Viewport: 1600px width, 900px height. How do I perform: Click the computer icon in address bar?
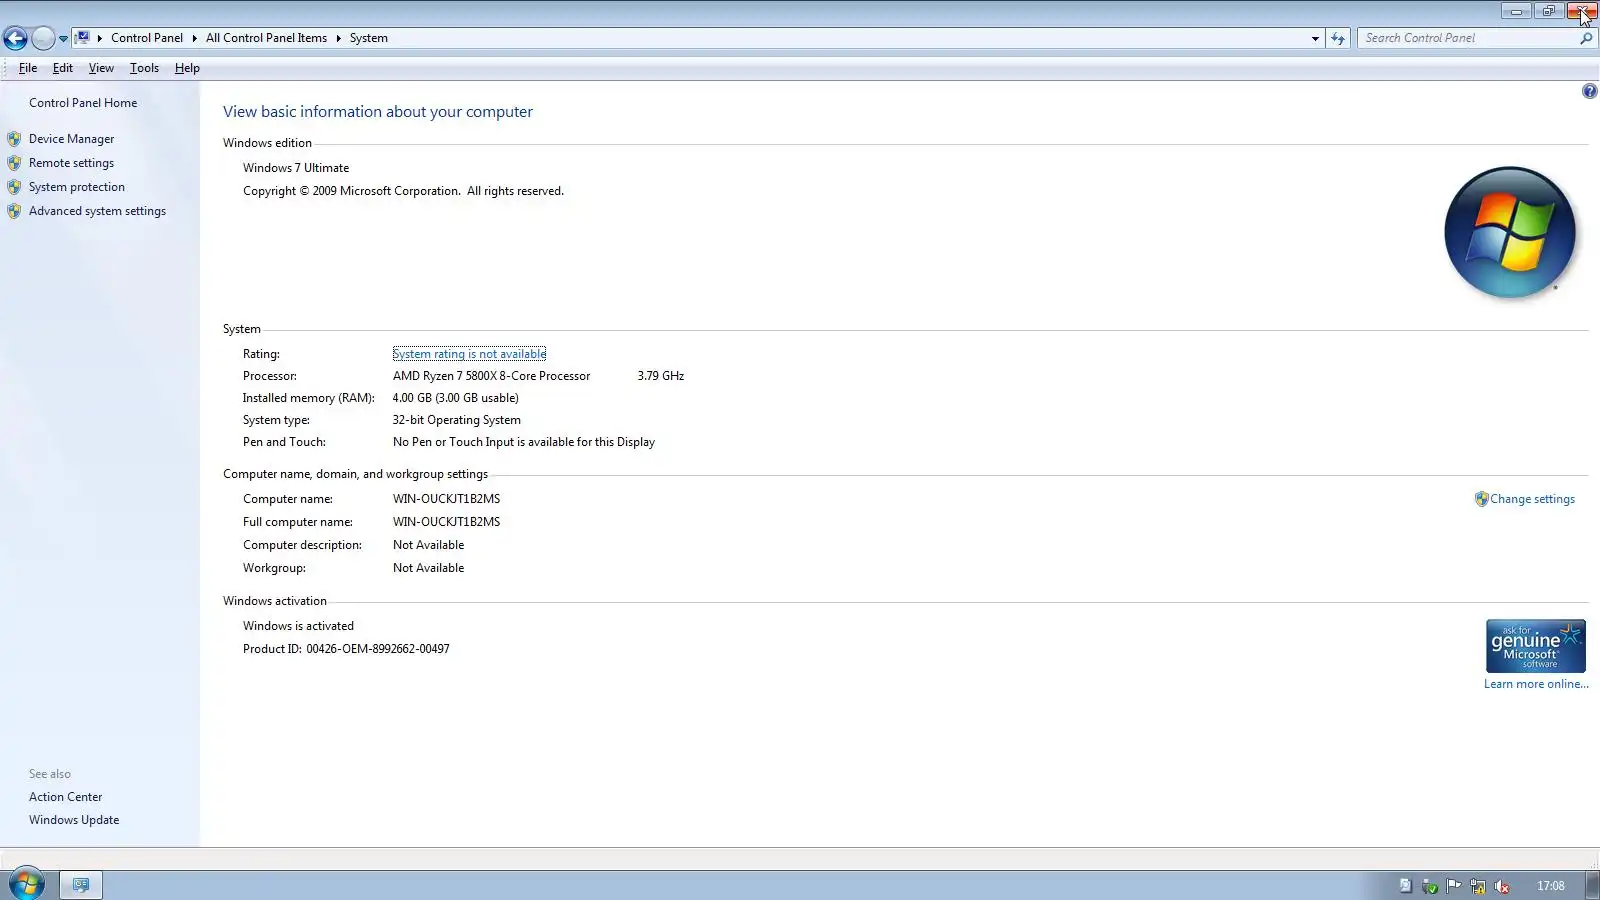83,38
